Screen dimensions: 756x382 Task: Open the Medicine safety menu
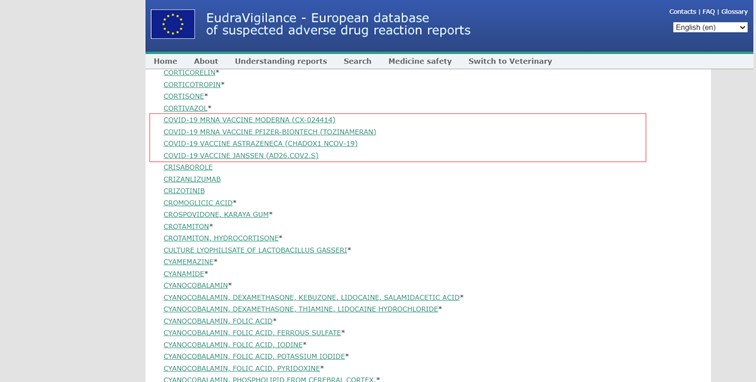pyautogui.click(x=420, y=61)
